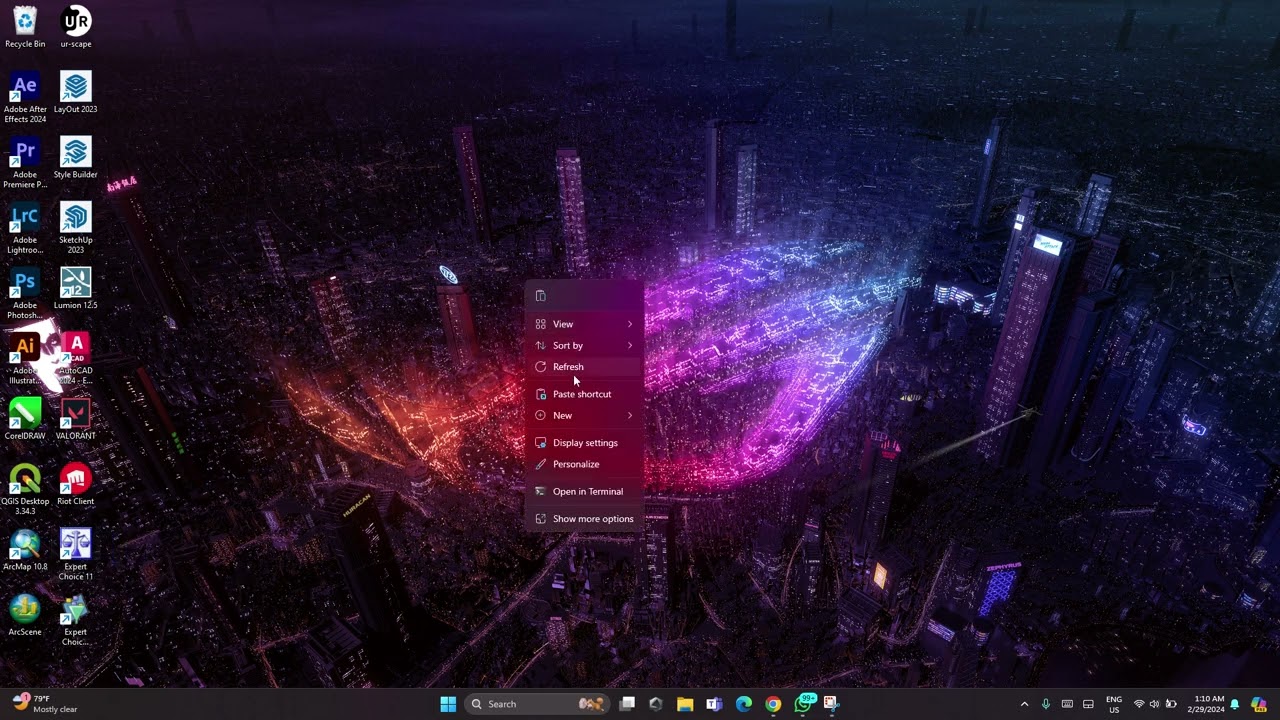Image resolution: width=1280 pixels, height=720 pixels.
Task: Select the Adobe Premiere Pro shortcut
Action: (x=25, y=162)
